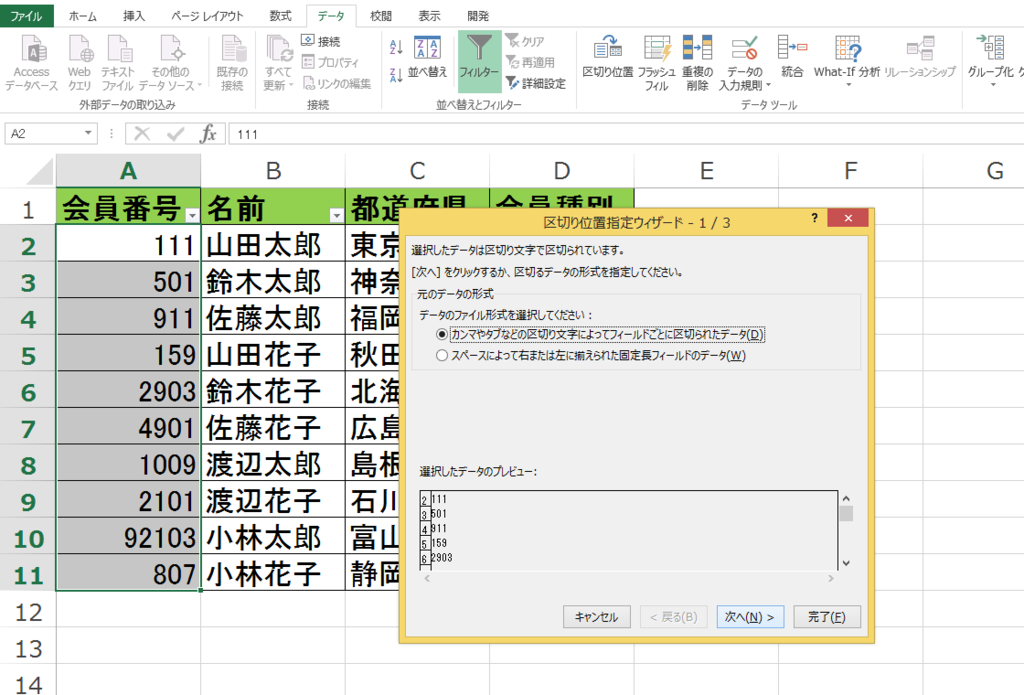This screenshot has width=1024, height=695.
Task: Switch to the ホーム tab
Action: click(x=83, y=15)
